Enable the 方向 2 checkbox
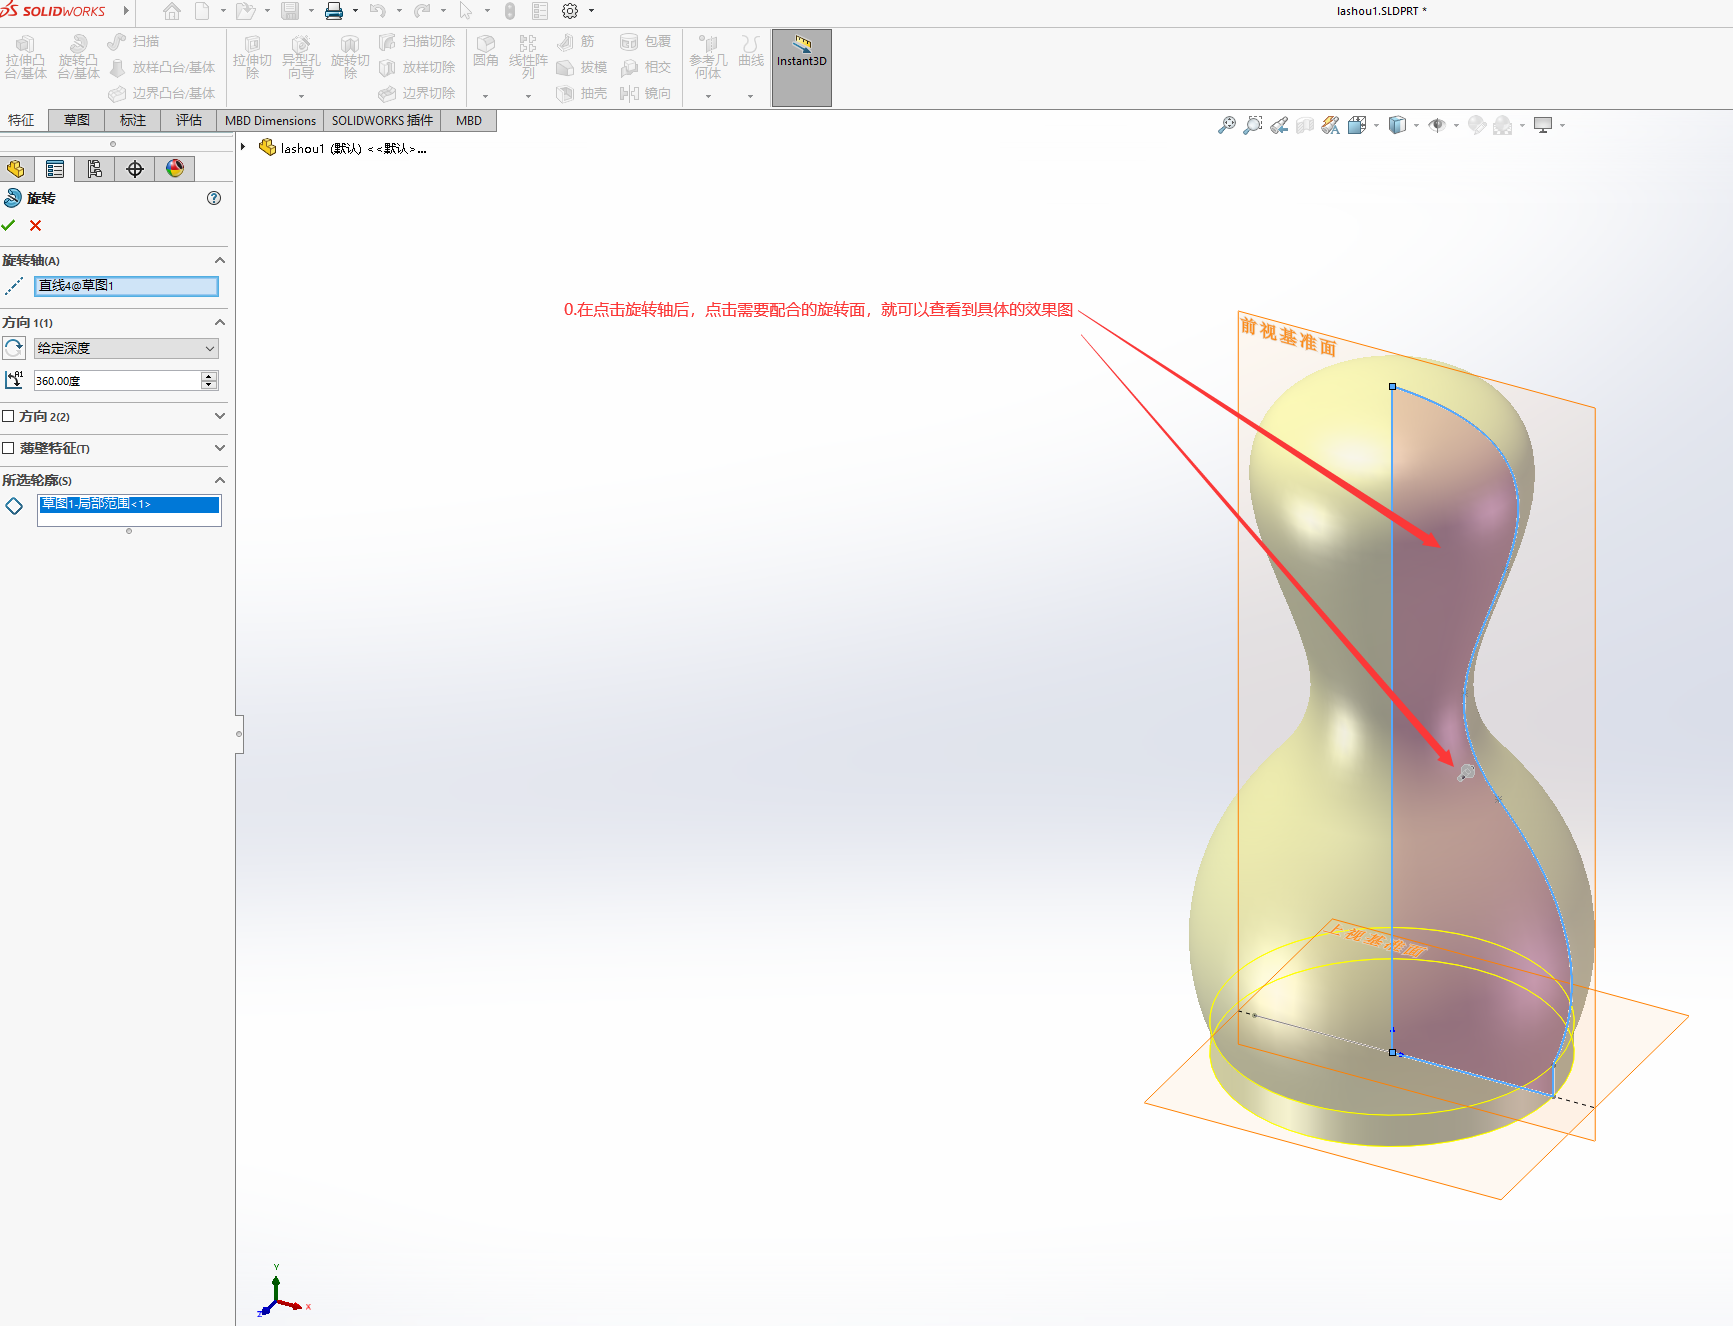This screenshot has width=1733, height=1326. tap(8, 416)
